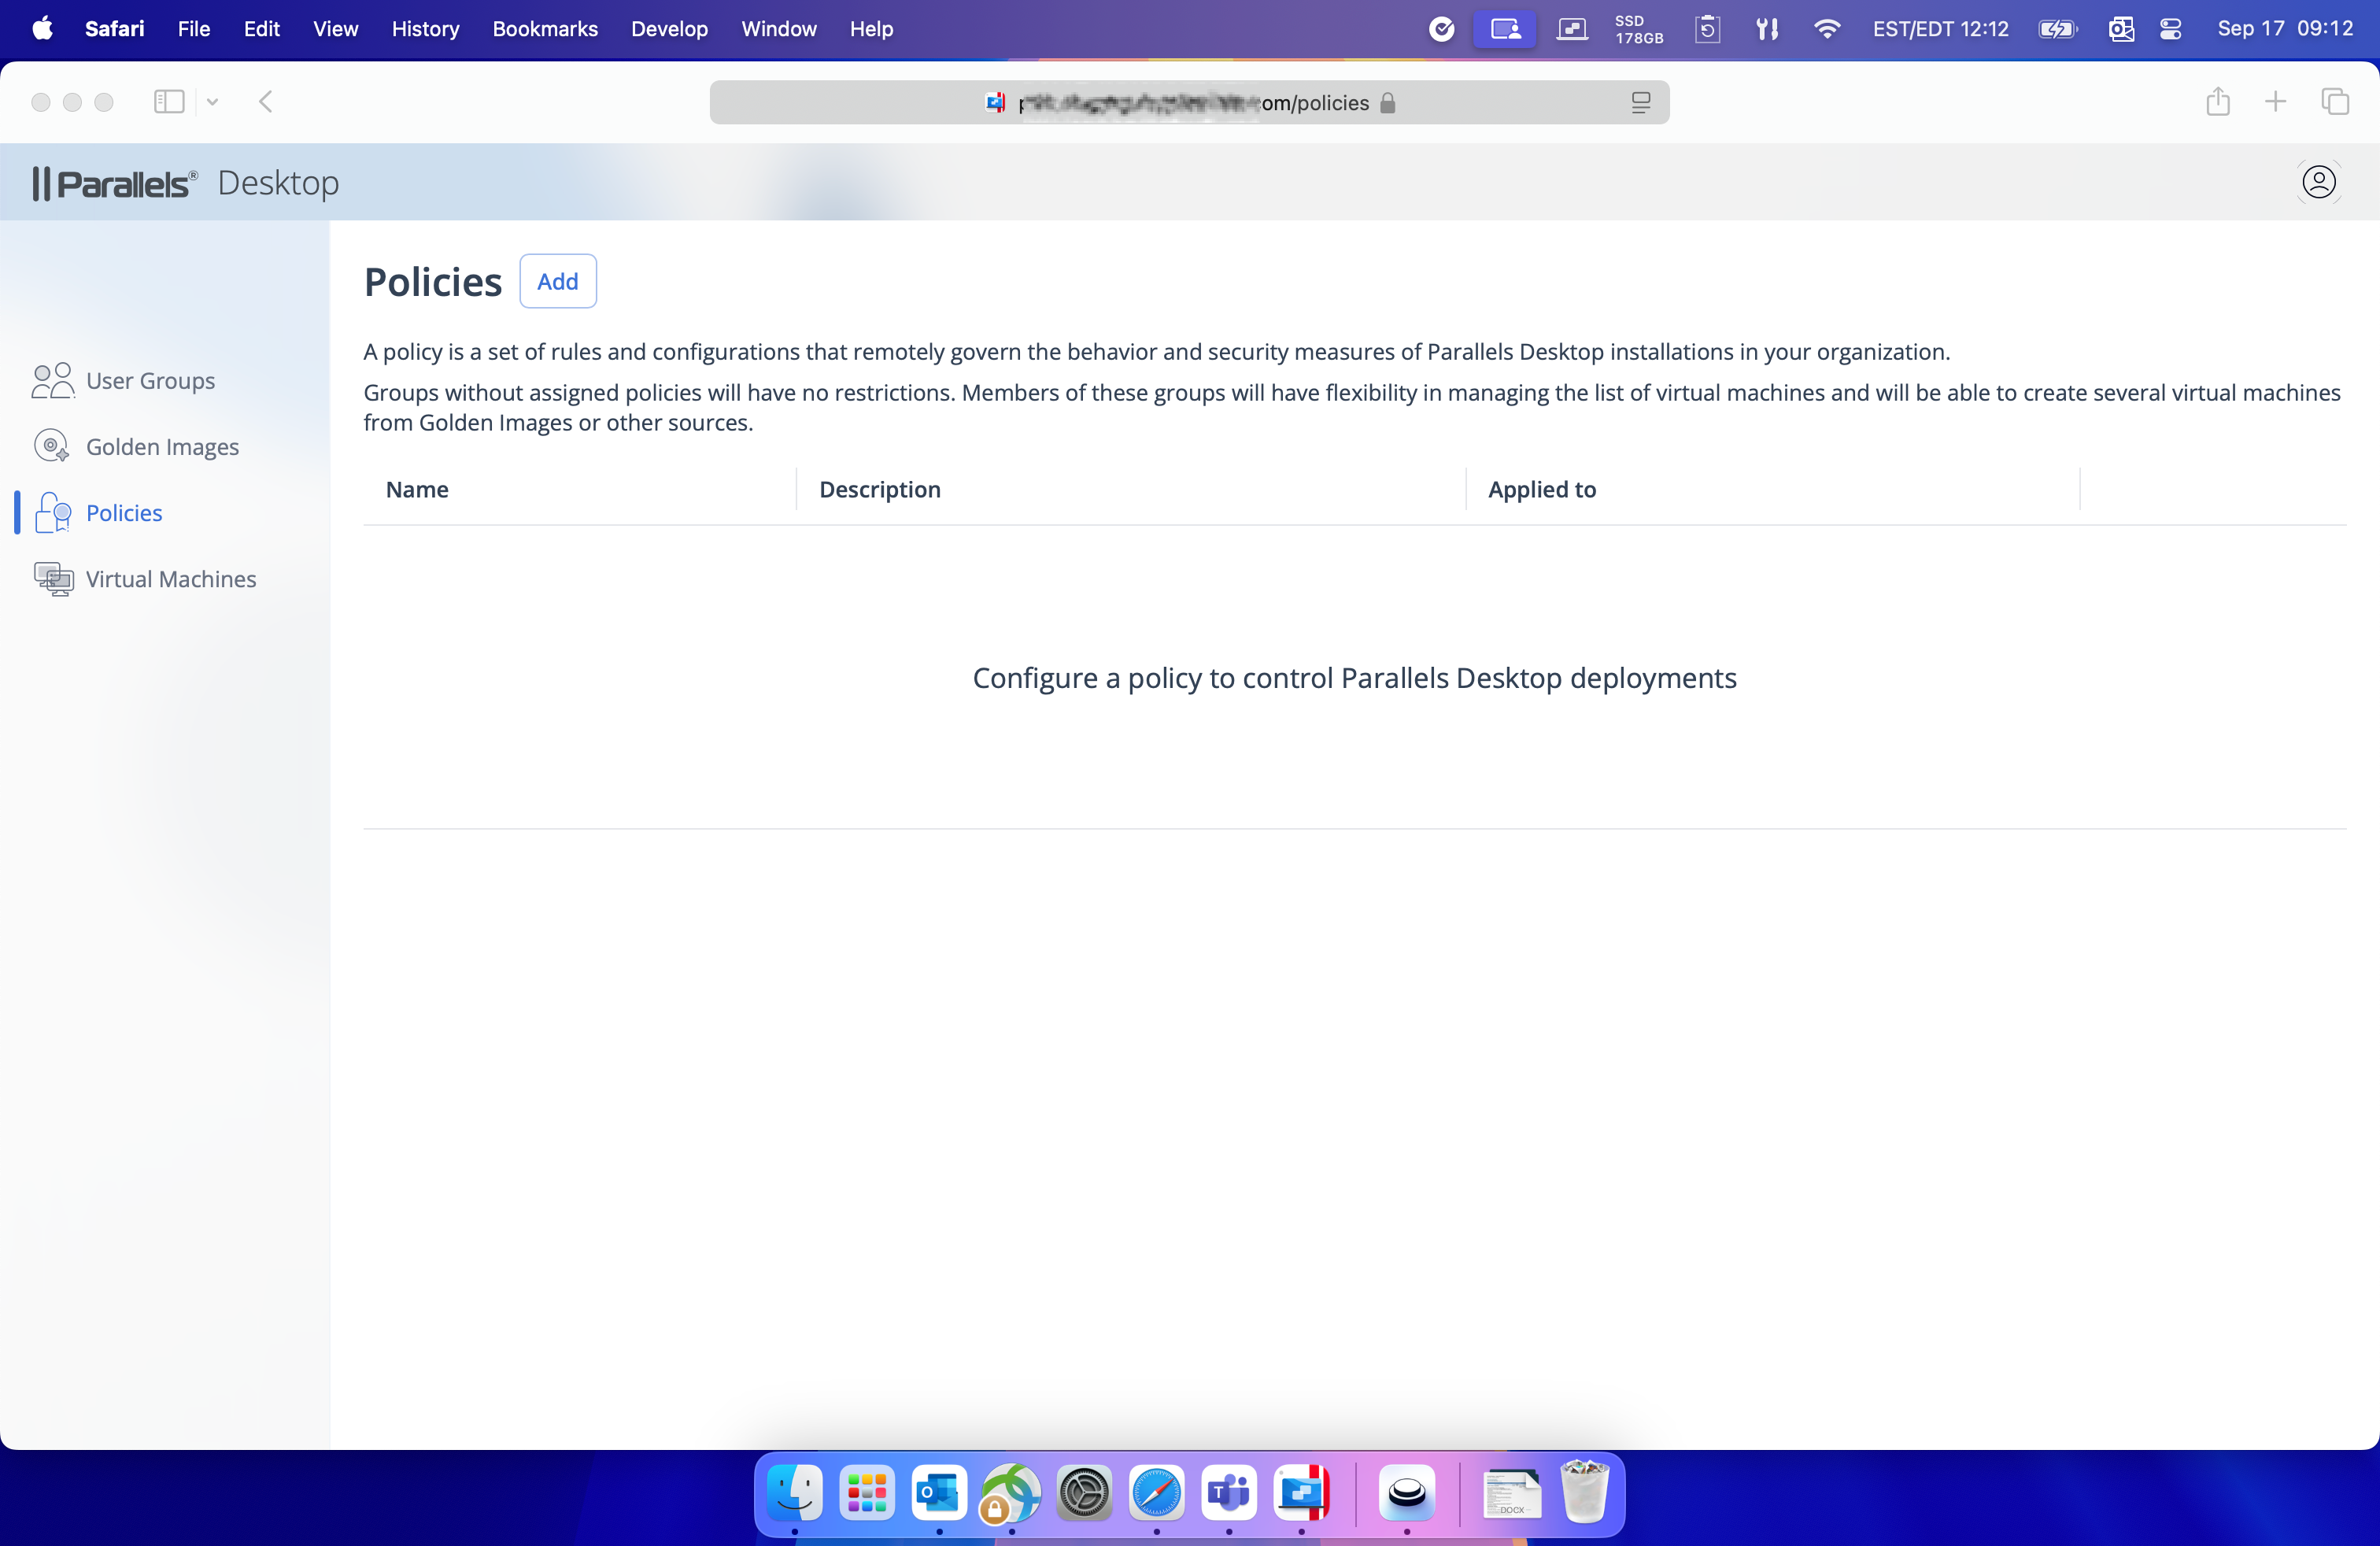Open macOS Control Center
2380x1546 pixels.
coord(2170,29)
